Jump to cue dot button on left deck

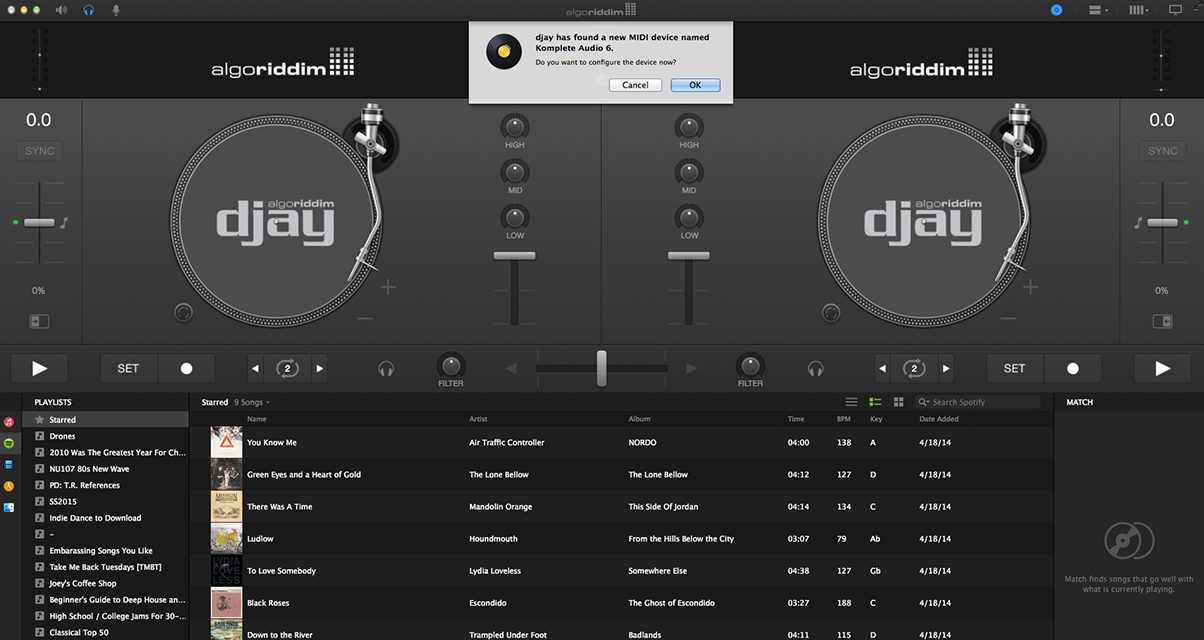(186, 368)
